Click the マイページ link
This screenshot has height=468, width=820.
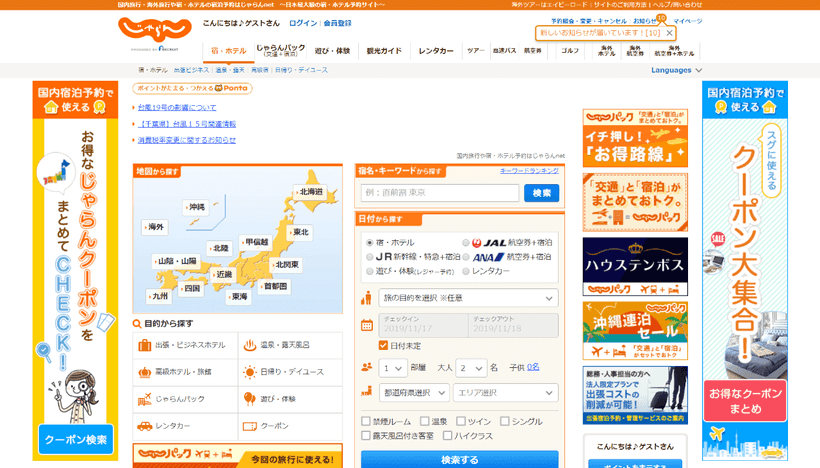tap(687, 21)
